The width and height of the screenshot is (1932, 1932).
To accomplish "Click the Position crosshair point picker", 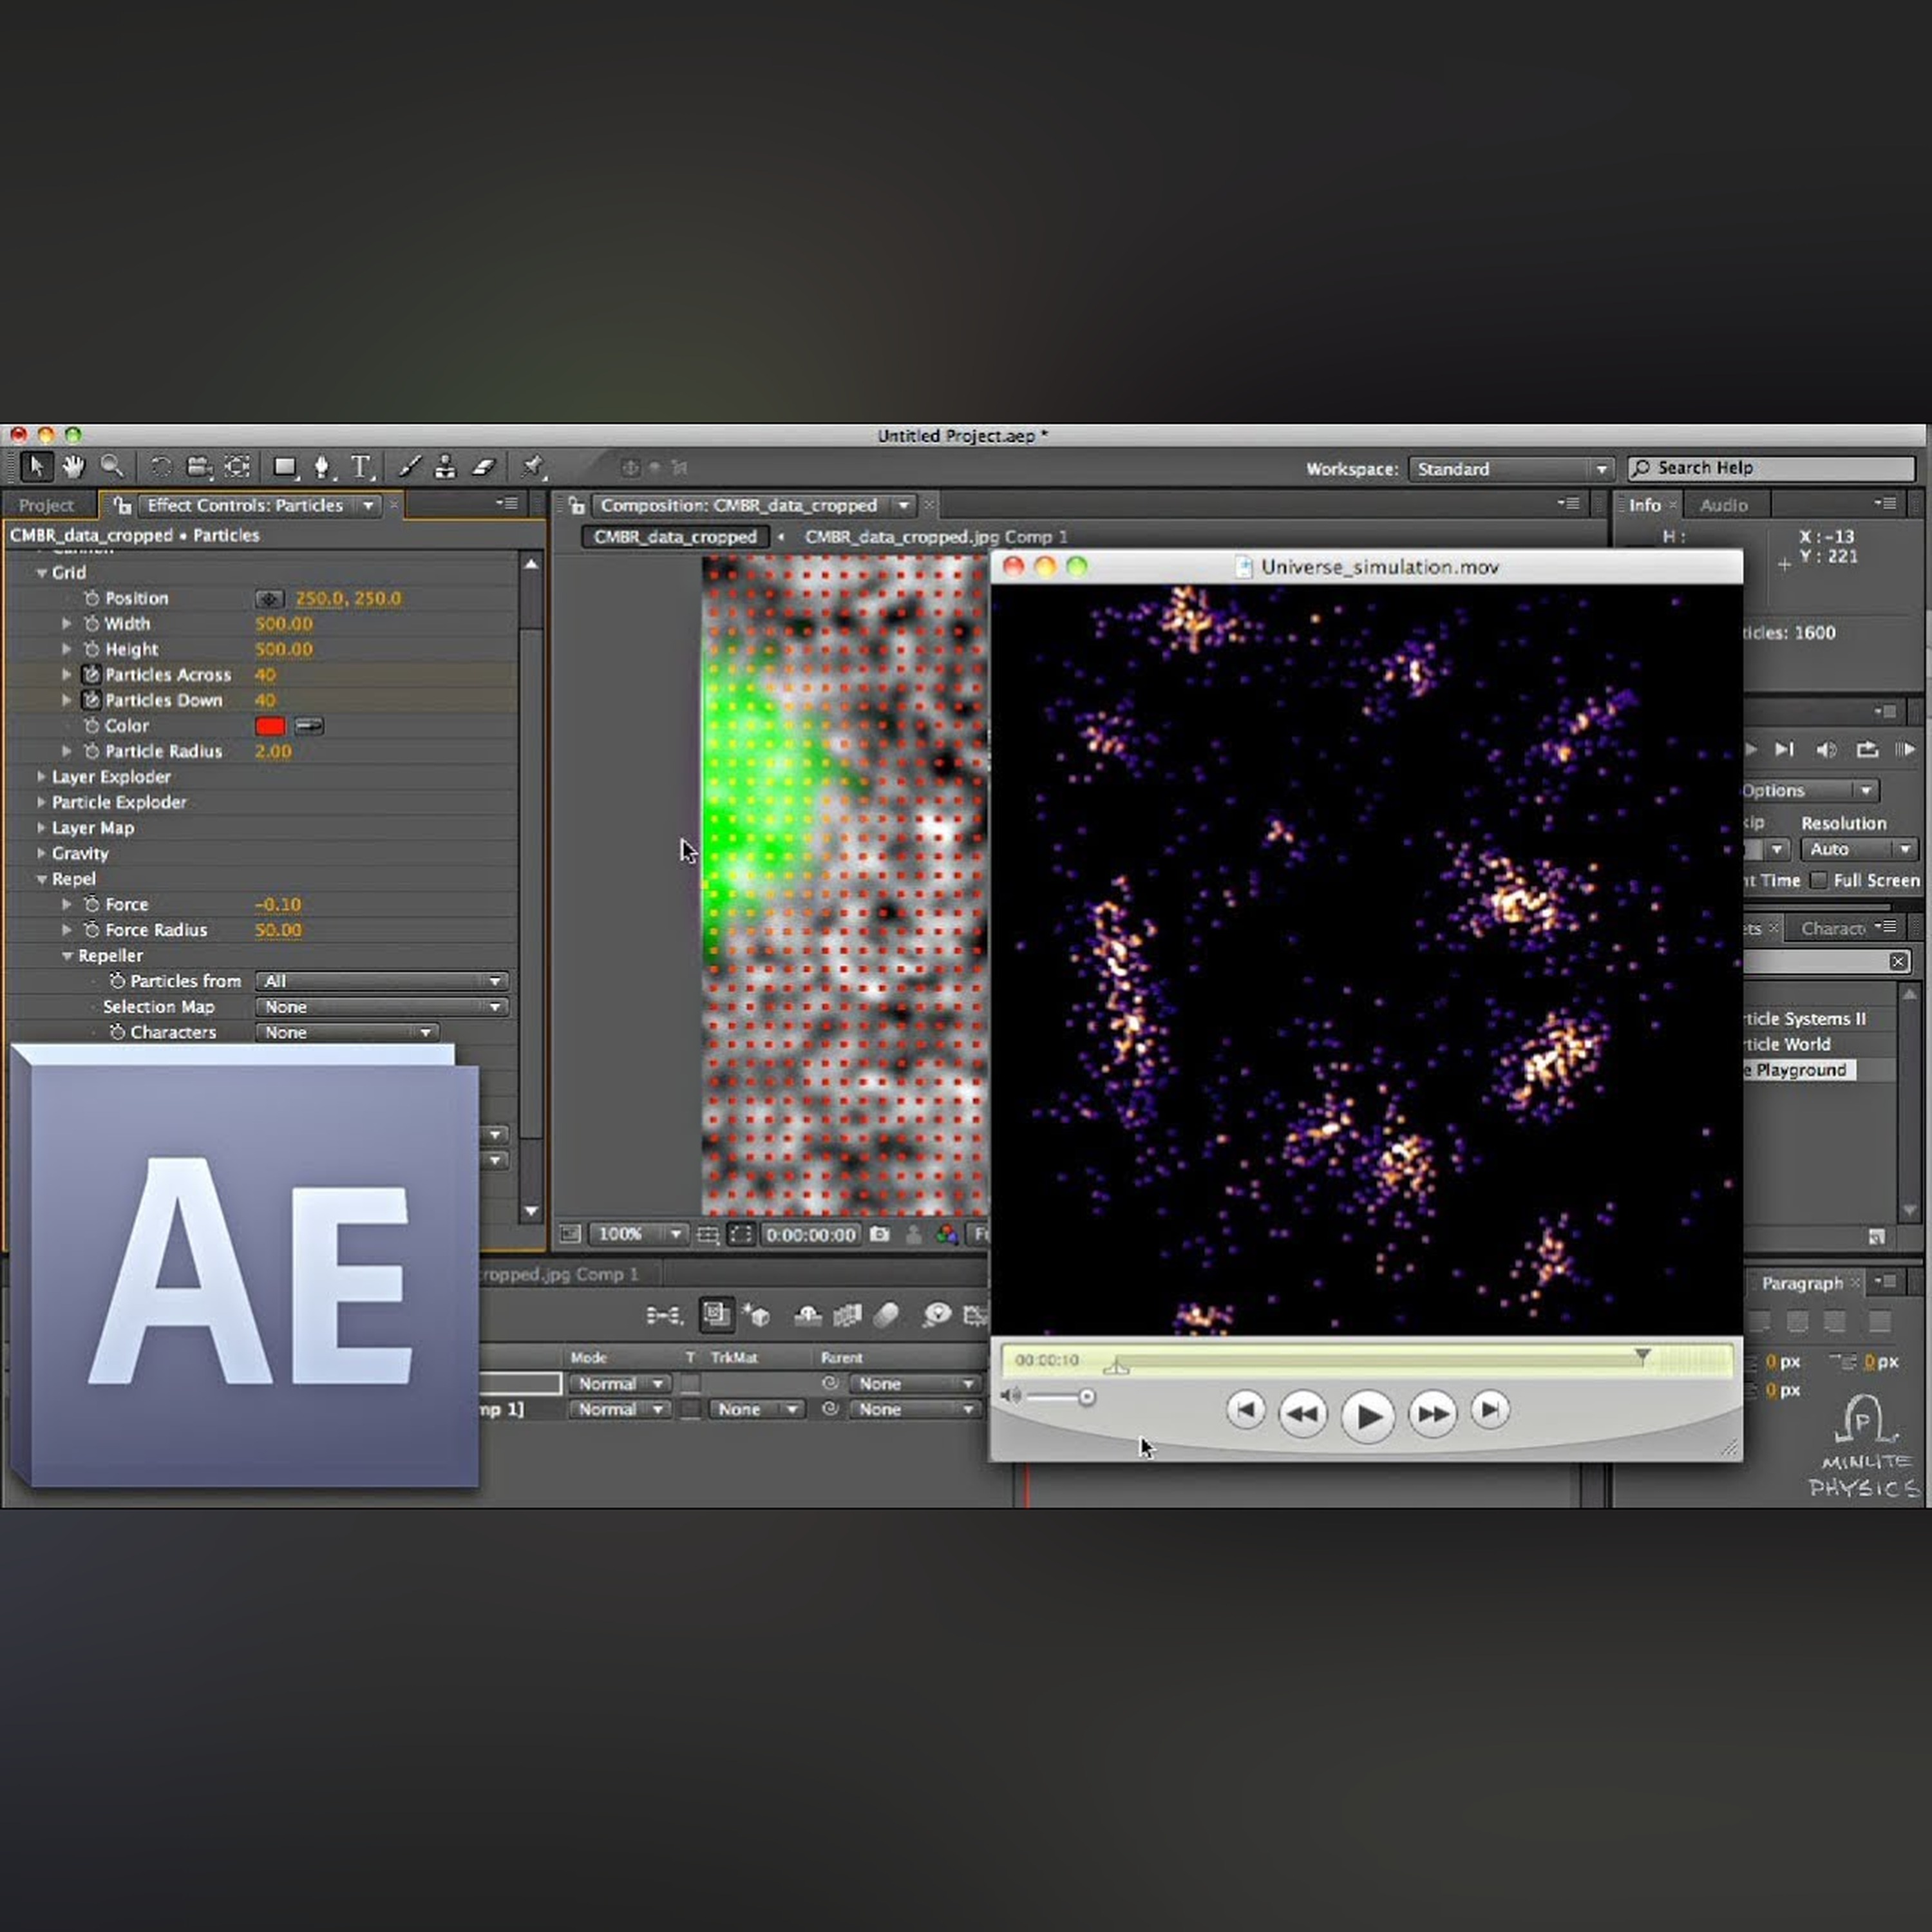I will [x=269, y=599].
